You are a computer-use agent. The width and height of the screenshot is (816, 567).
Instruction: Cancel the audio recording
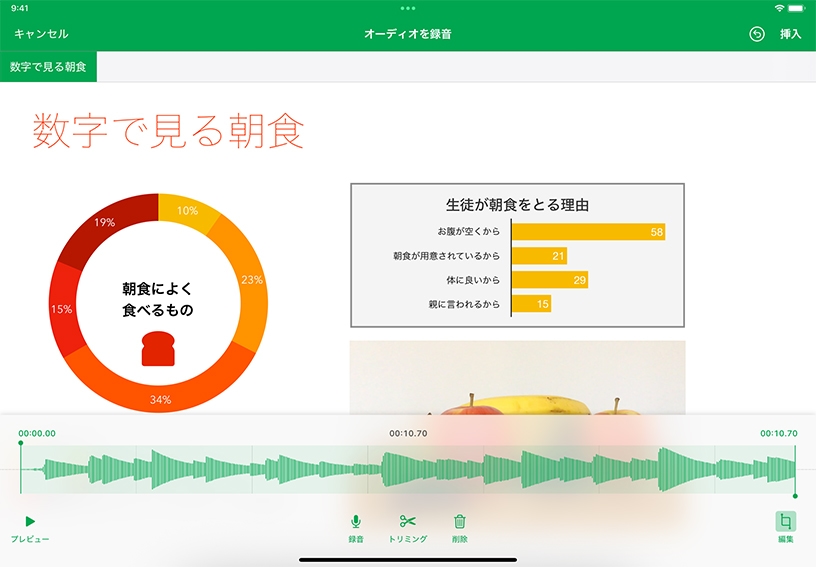(x=41, y=34)
